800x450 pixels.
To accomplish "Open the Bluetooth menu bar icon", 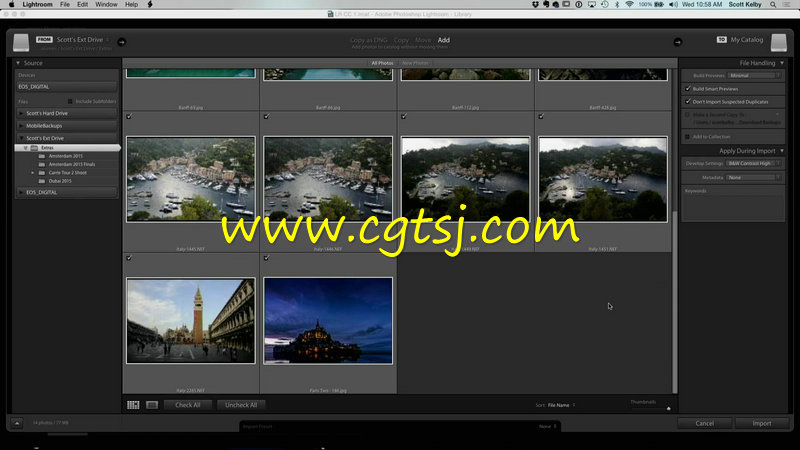I will point(617,4).
